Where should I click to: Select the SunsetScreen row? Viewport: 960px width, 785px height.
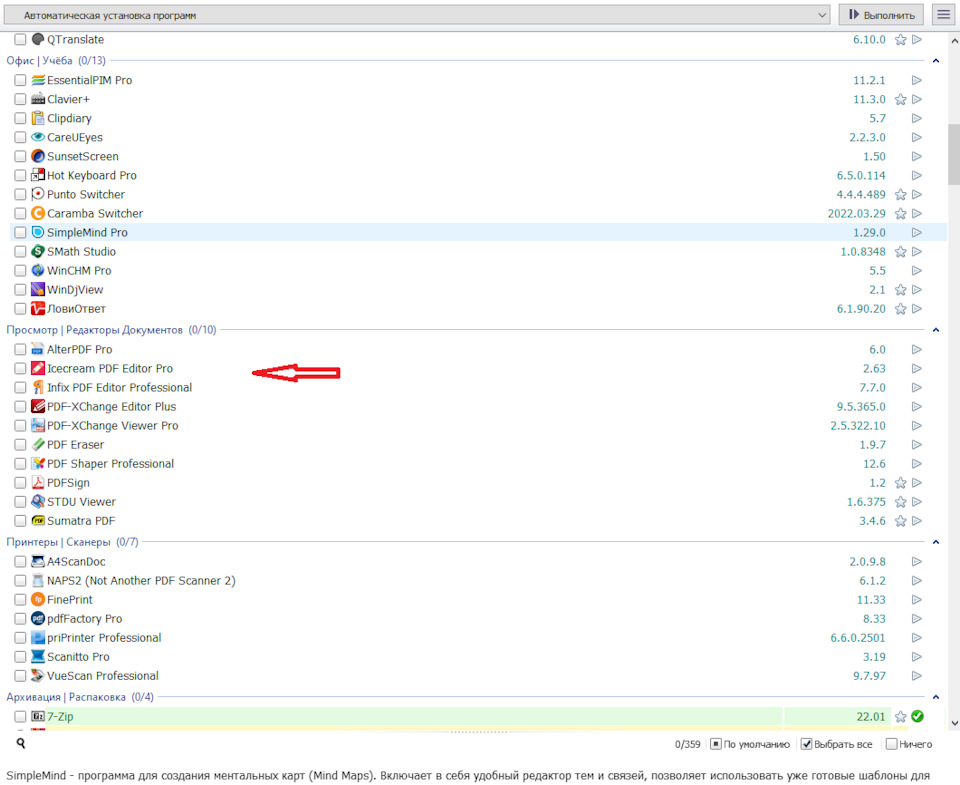(479, 157)
